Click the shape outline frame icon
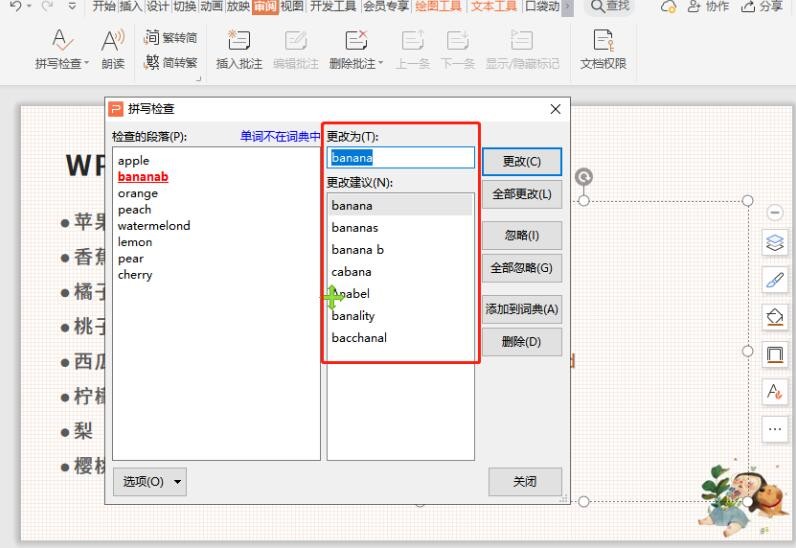Viewport: 796px width, 548px height. (775, 355)
